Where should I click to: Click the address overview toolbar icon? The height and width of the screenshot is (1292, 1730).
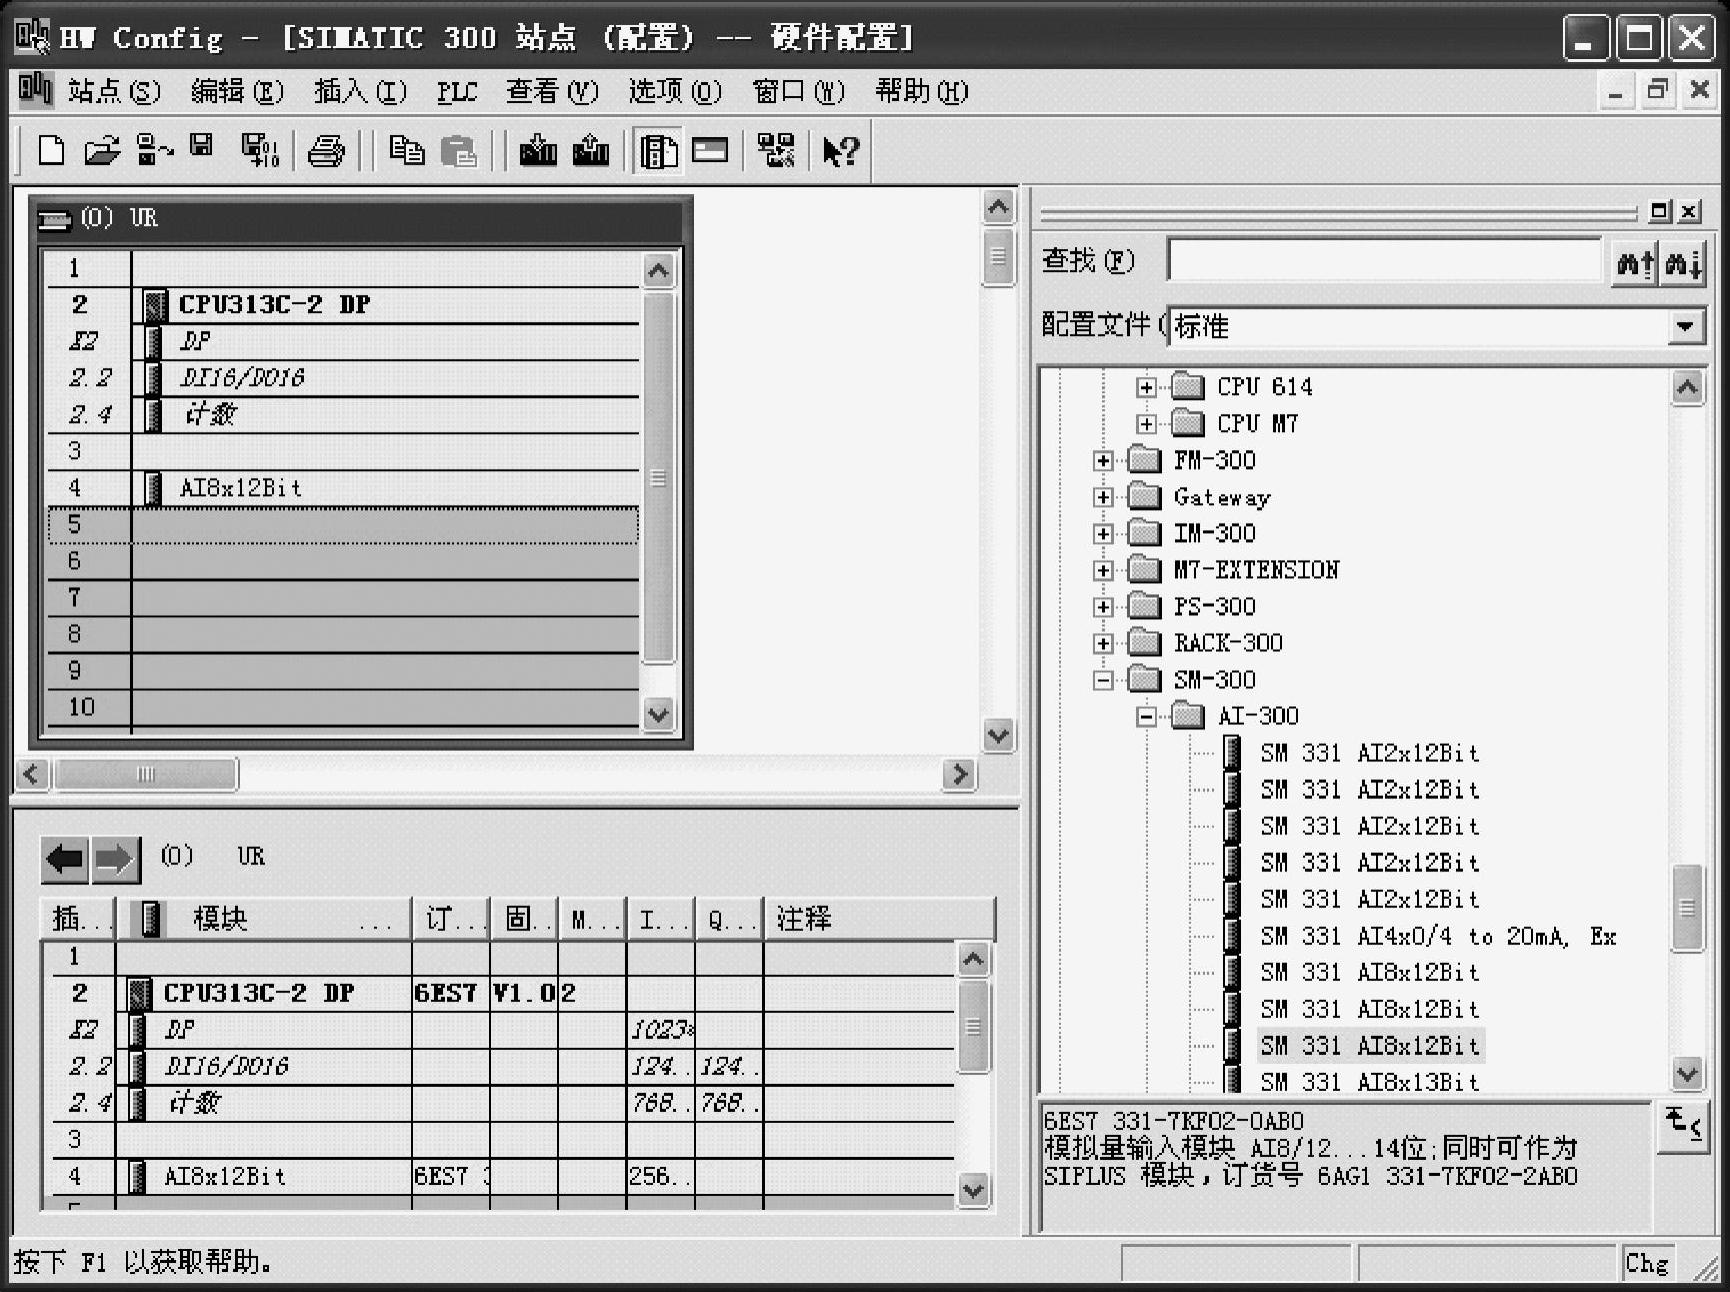(x=711, y=150)
